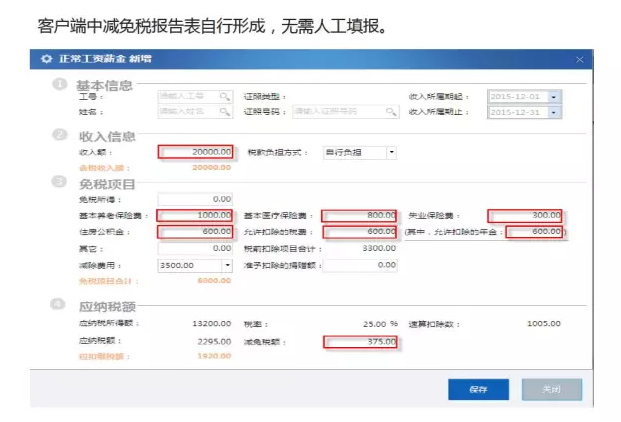The width and height of the screenshot is (621, 422).
Task: Select the 基本养老保险费 input field
Action: [196, 216]
